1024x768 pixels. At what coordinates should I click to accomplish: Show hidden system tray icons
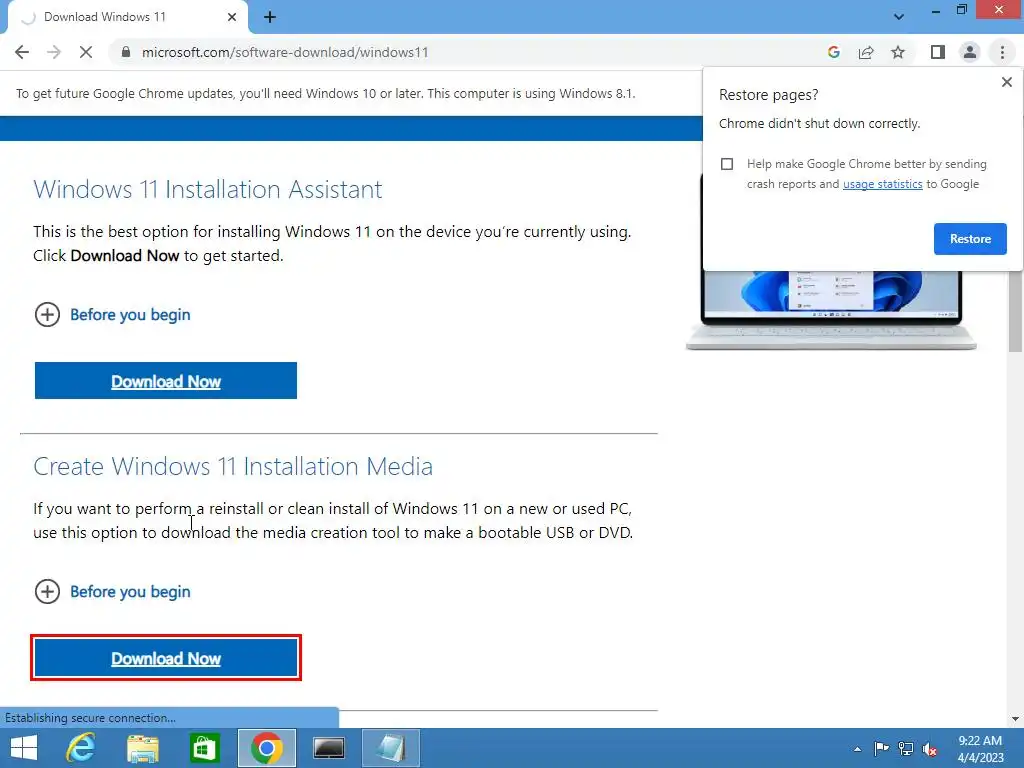click(x=857, y=749)
